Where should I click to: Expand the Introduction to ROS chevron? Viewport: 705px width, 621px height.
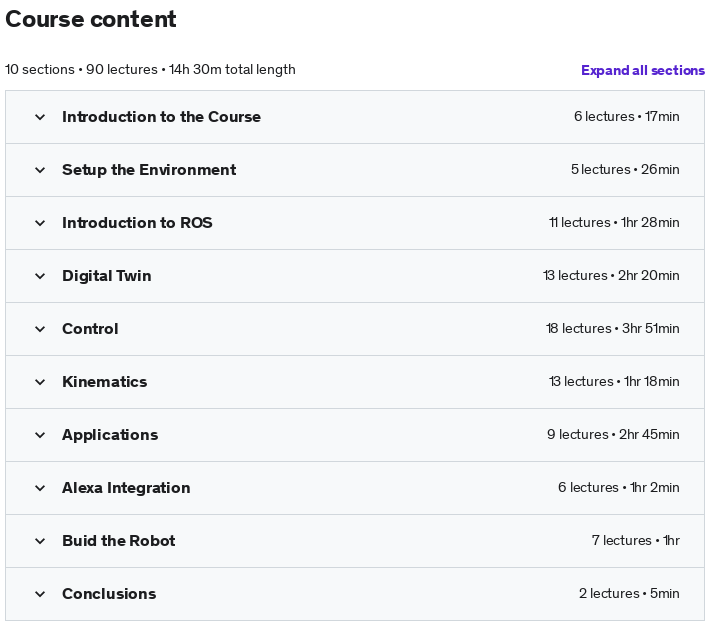(x=40, y=223)
